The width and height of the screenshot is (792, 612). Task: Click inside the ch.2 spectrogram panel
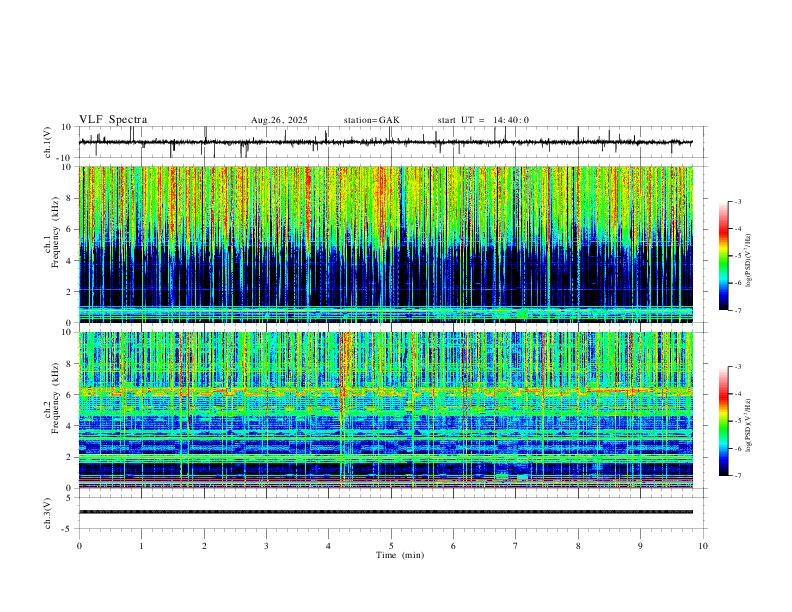pos(386,410)
